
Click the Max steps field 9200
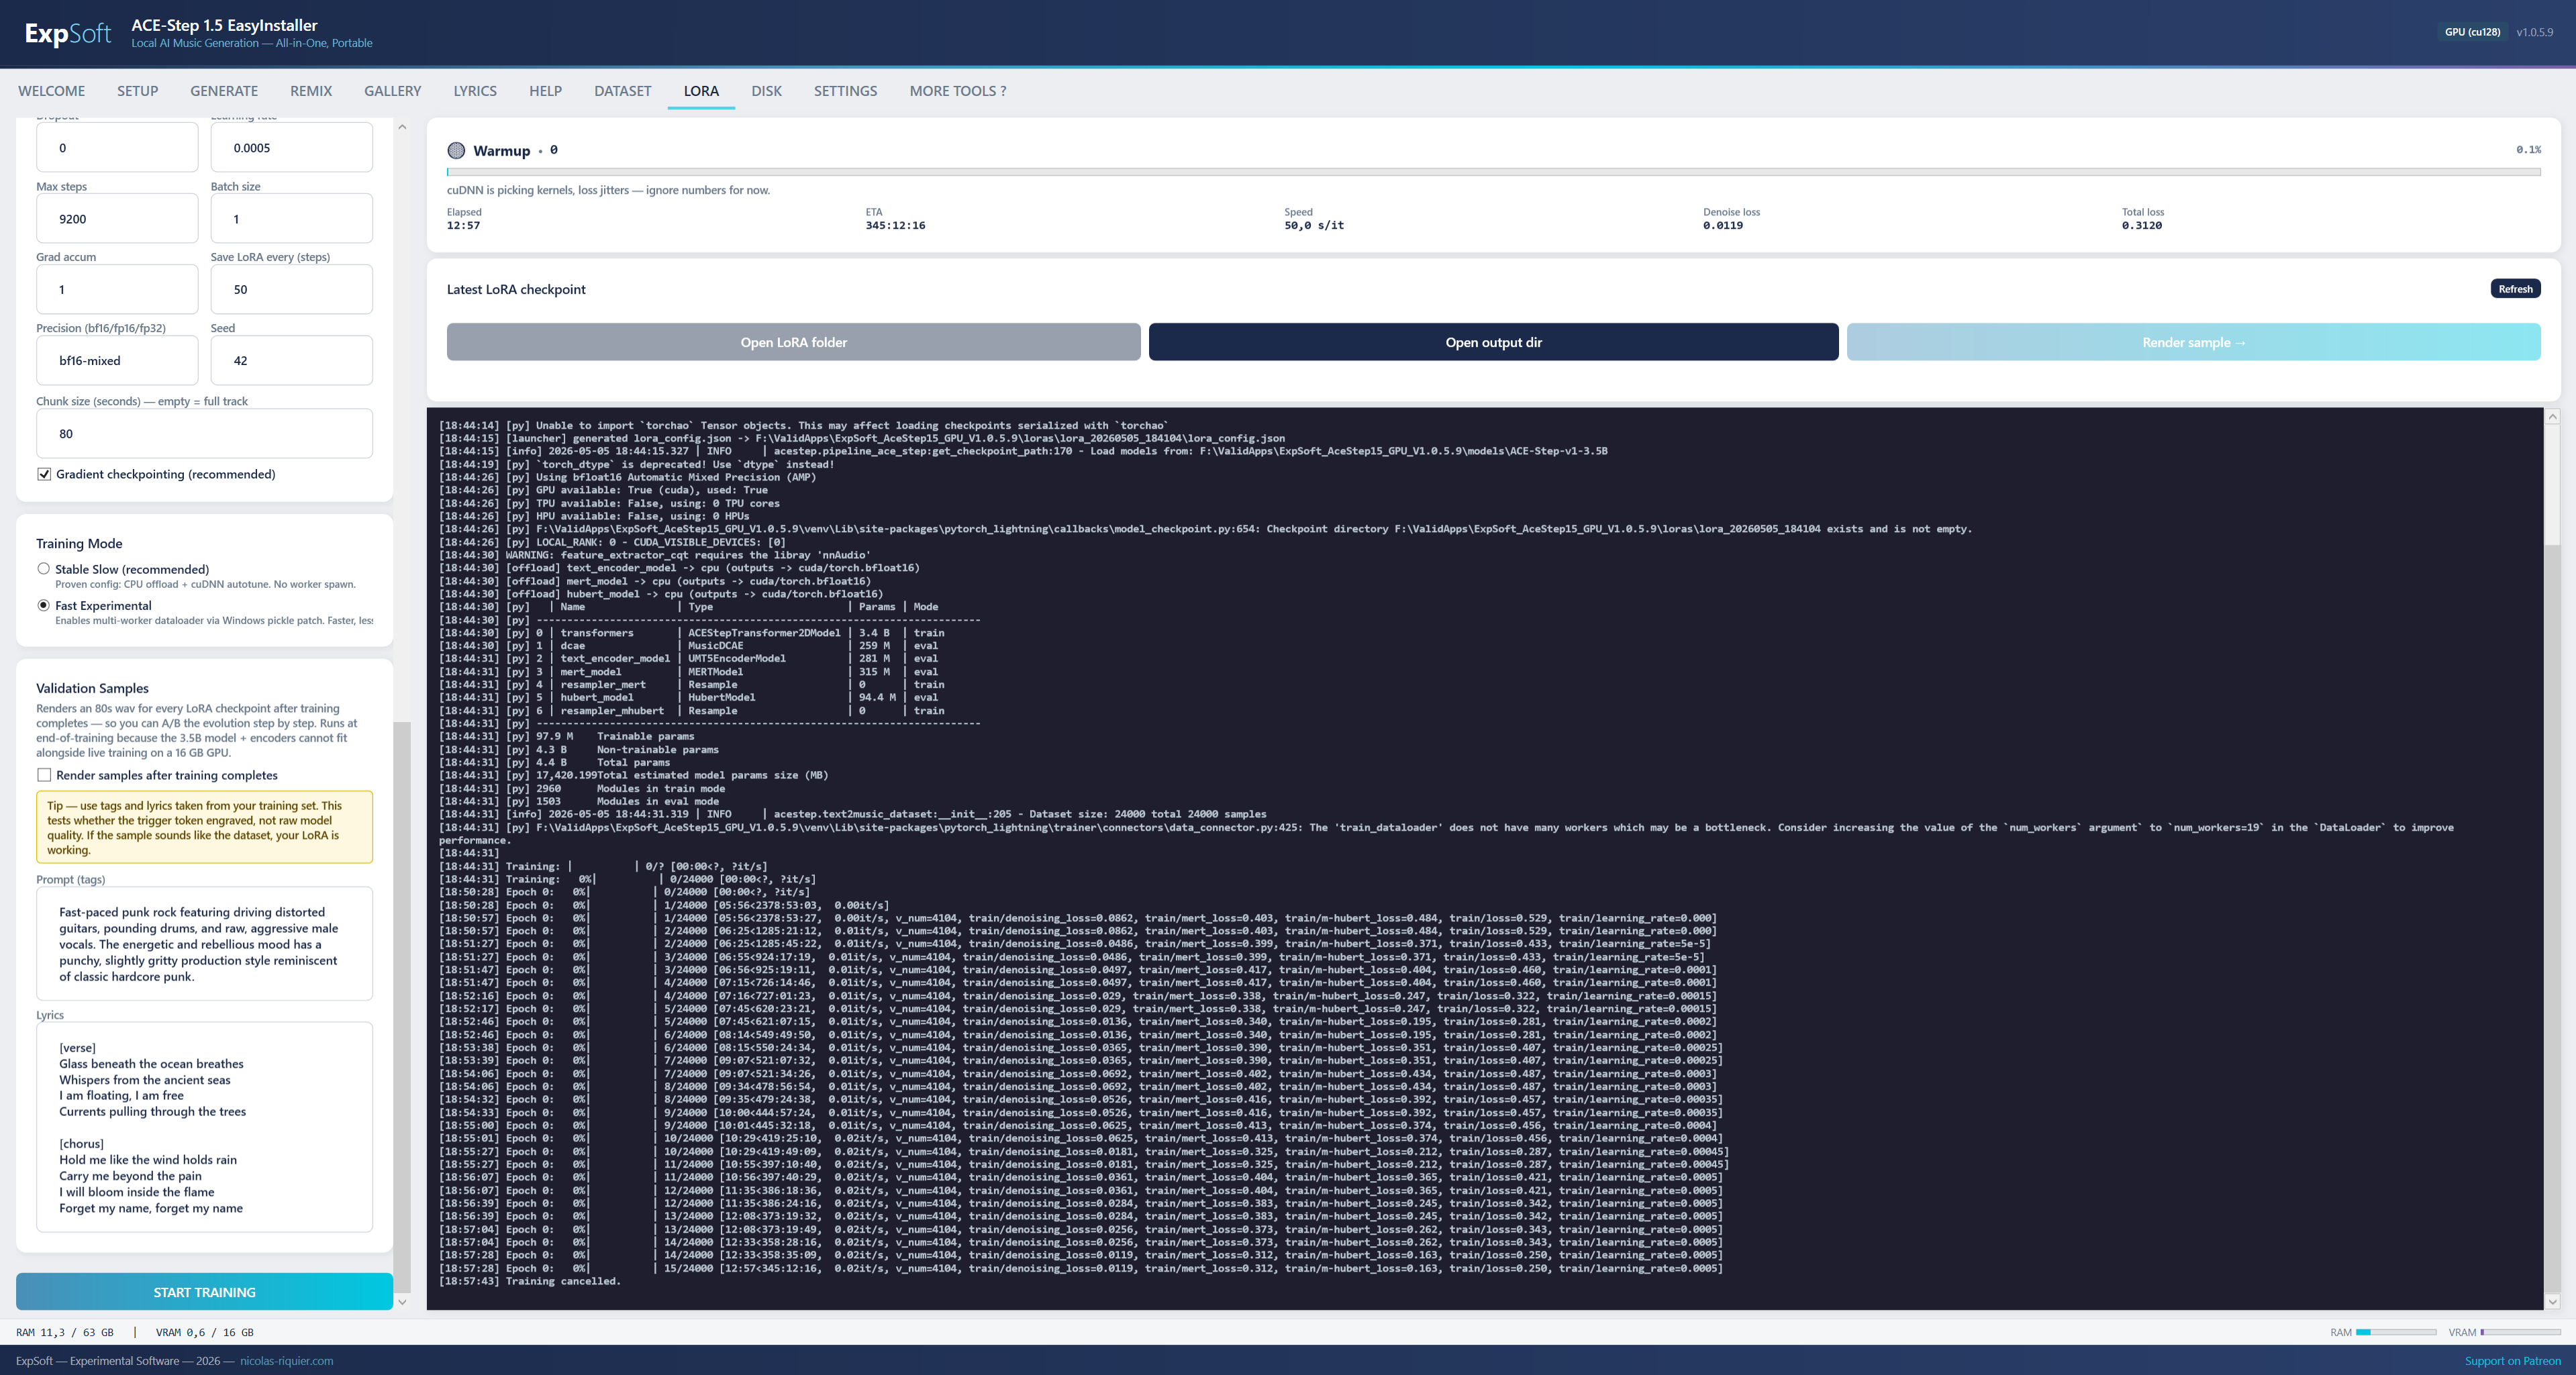pos(117,219)
